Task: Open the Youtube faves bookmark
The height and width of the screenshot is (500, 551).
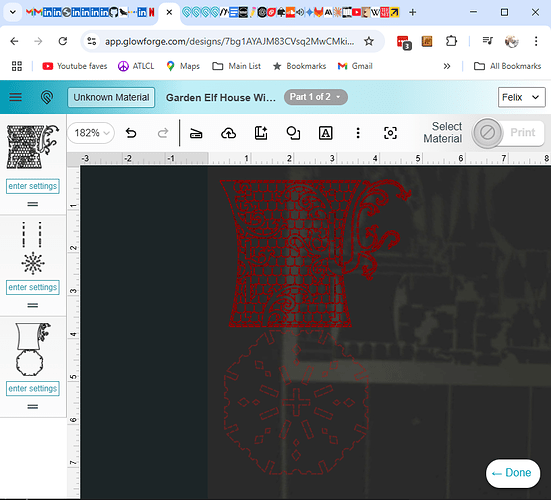Action: [x=75, y=66]
